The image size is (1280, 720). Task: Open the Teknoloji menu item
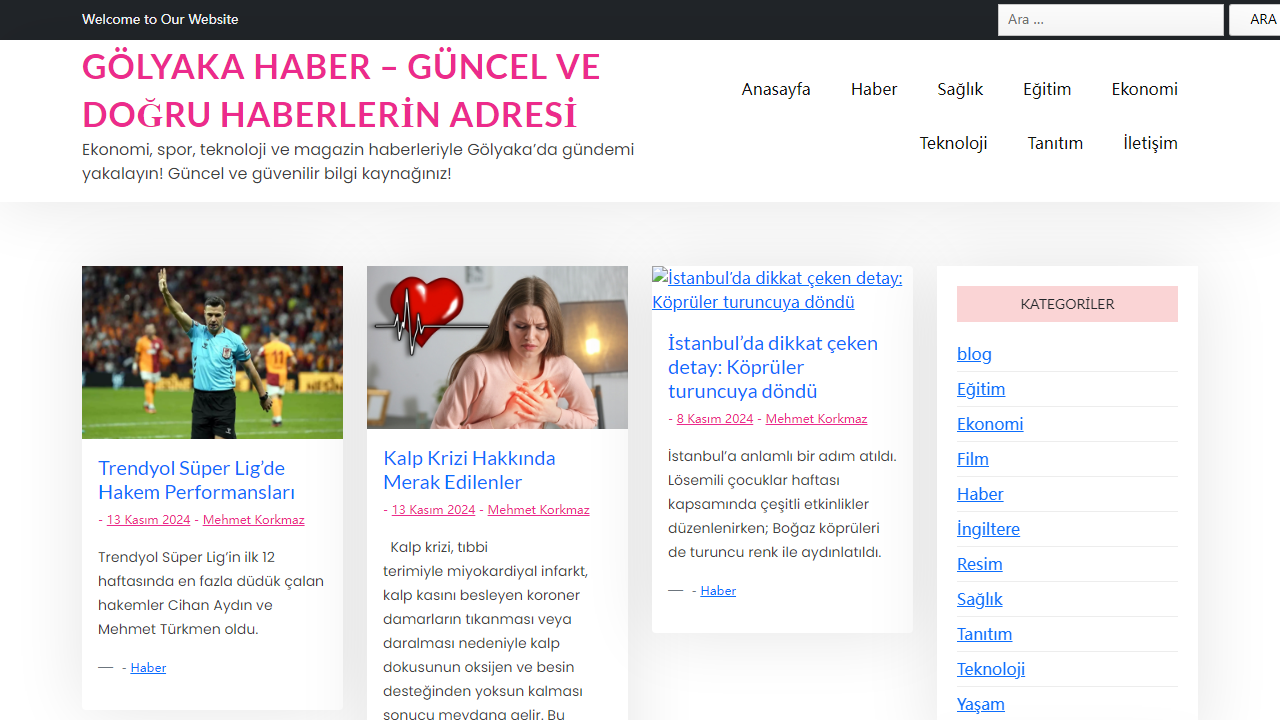point(953,143)
